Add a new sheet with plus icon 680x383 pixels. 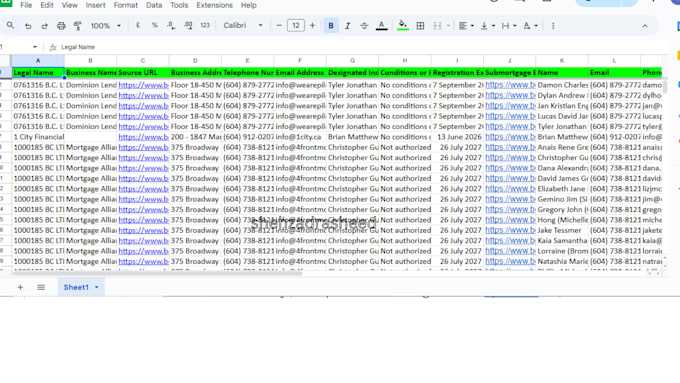tap(20, 287)
